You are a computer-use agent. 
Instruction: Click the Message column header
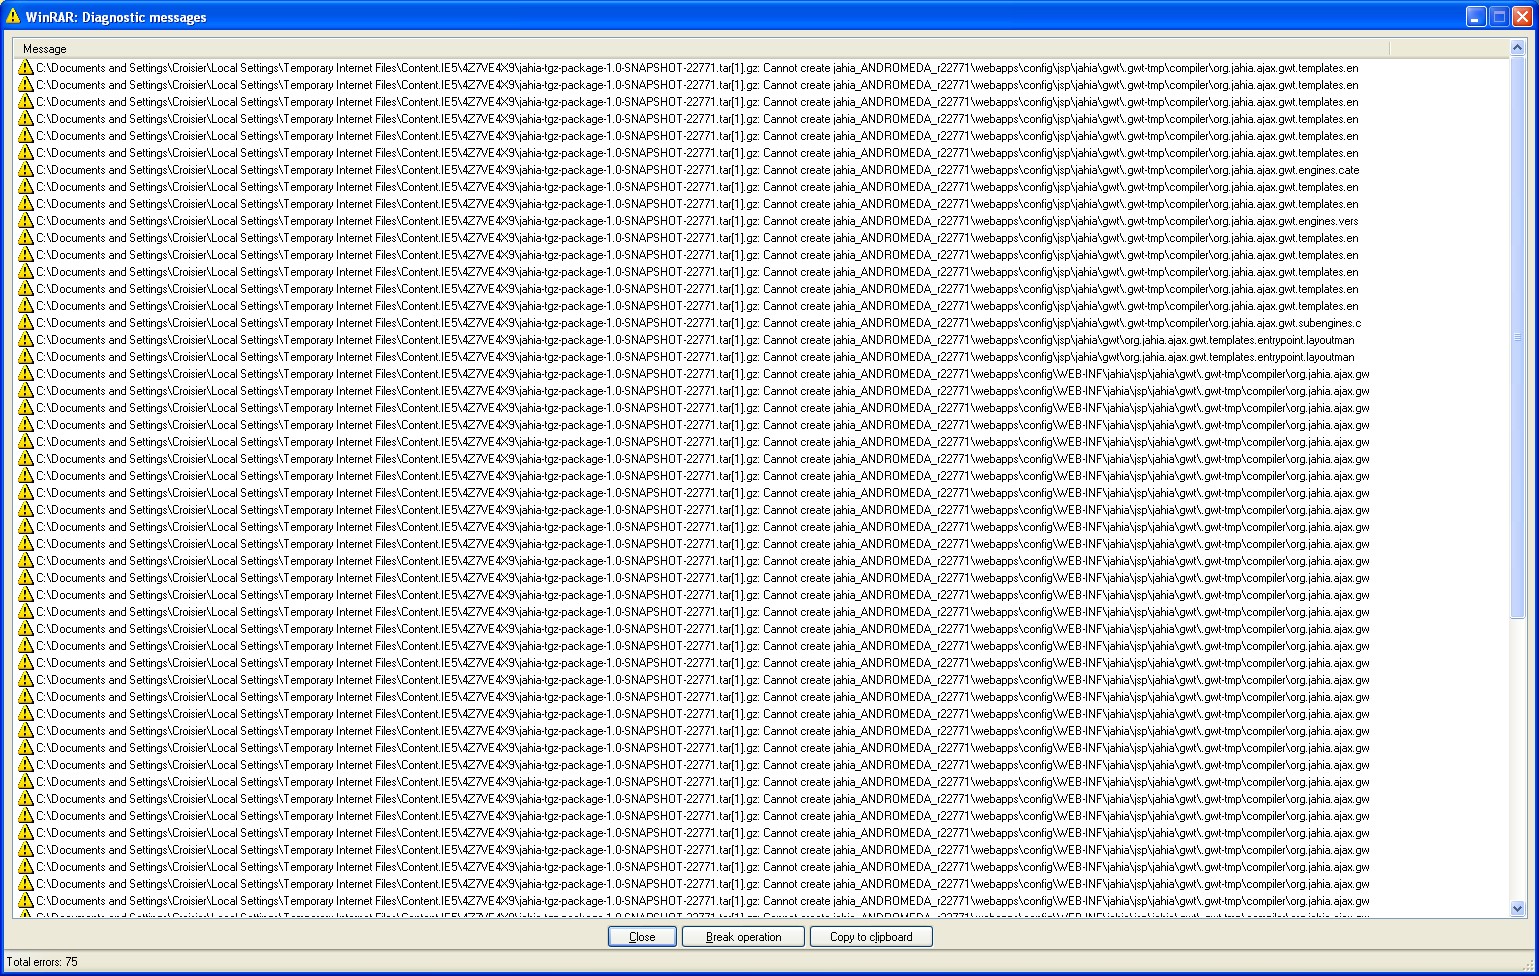pos(701,48)
